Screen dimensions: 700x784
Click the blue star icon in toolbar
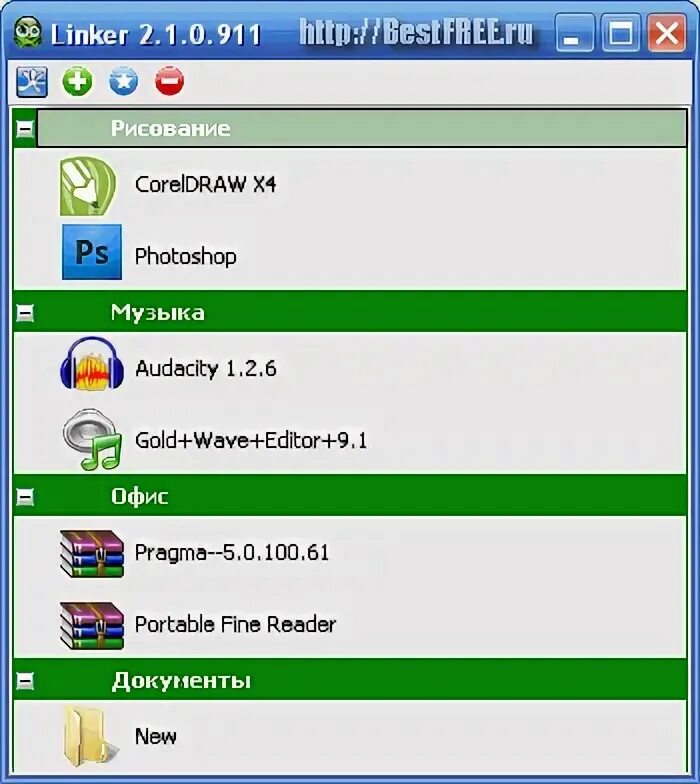tap(124, 81)
